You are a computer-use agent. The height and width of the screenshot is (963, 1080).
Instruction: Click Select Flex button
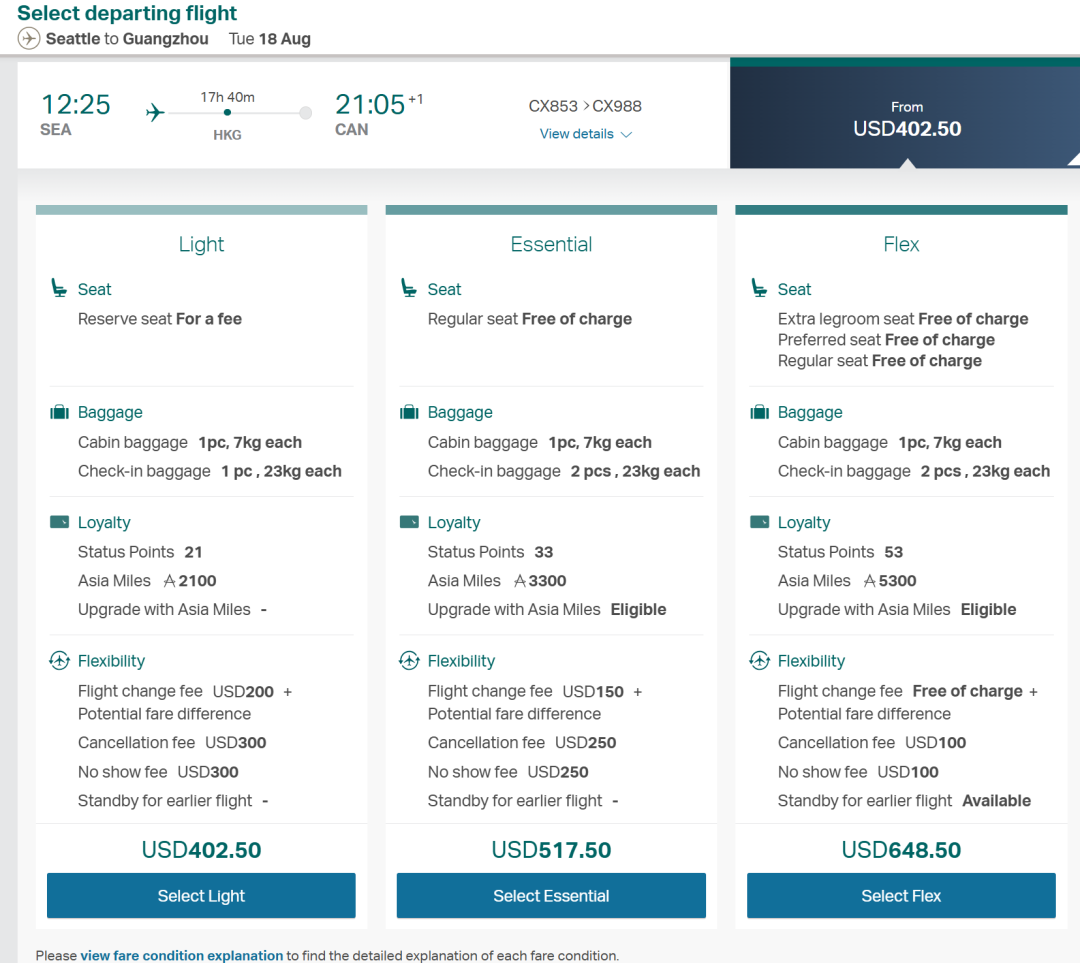click(x=901, y=895)
